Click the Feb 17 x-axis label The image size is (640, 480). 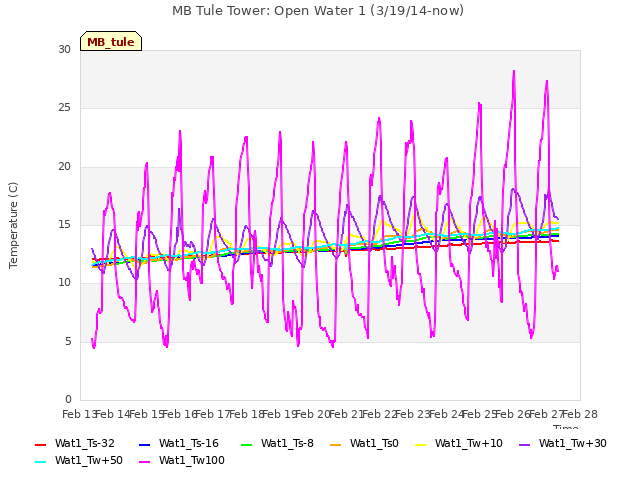click(x=213, y=414)
